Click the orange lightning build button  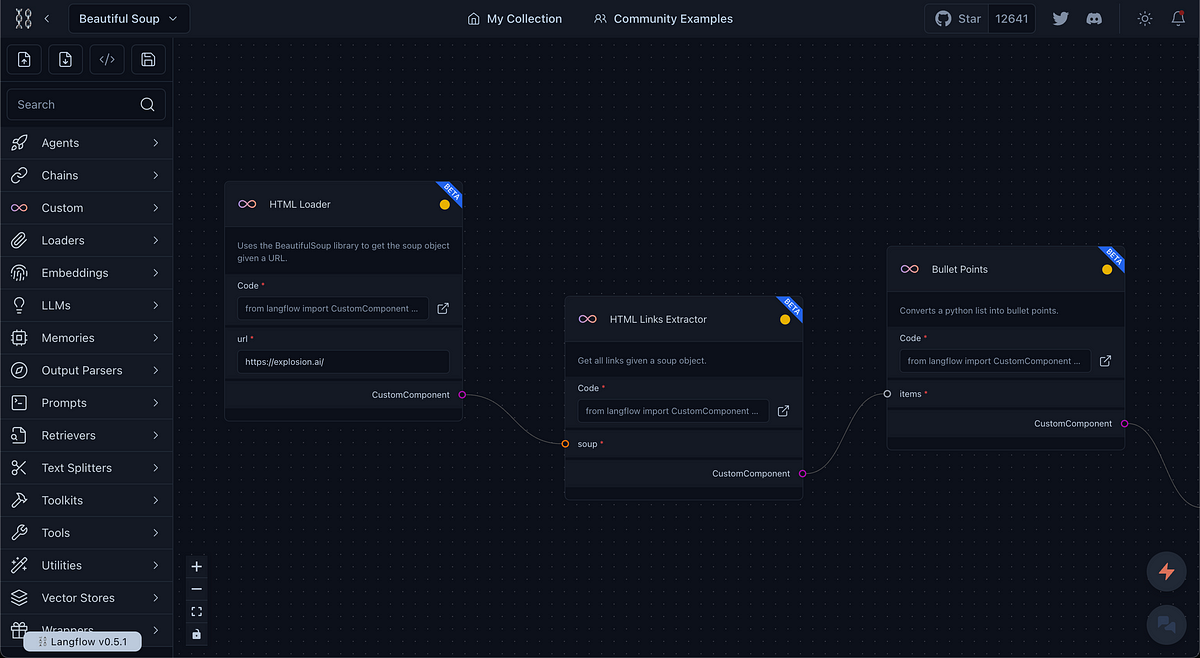tap(1165, 572)
